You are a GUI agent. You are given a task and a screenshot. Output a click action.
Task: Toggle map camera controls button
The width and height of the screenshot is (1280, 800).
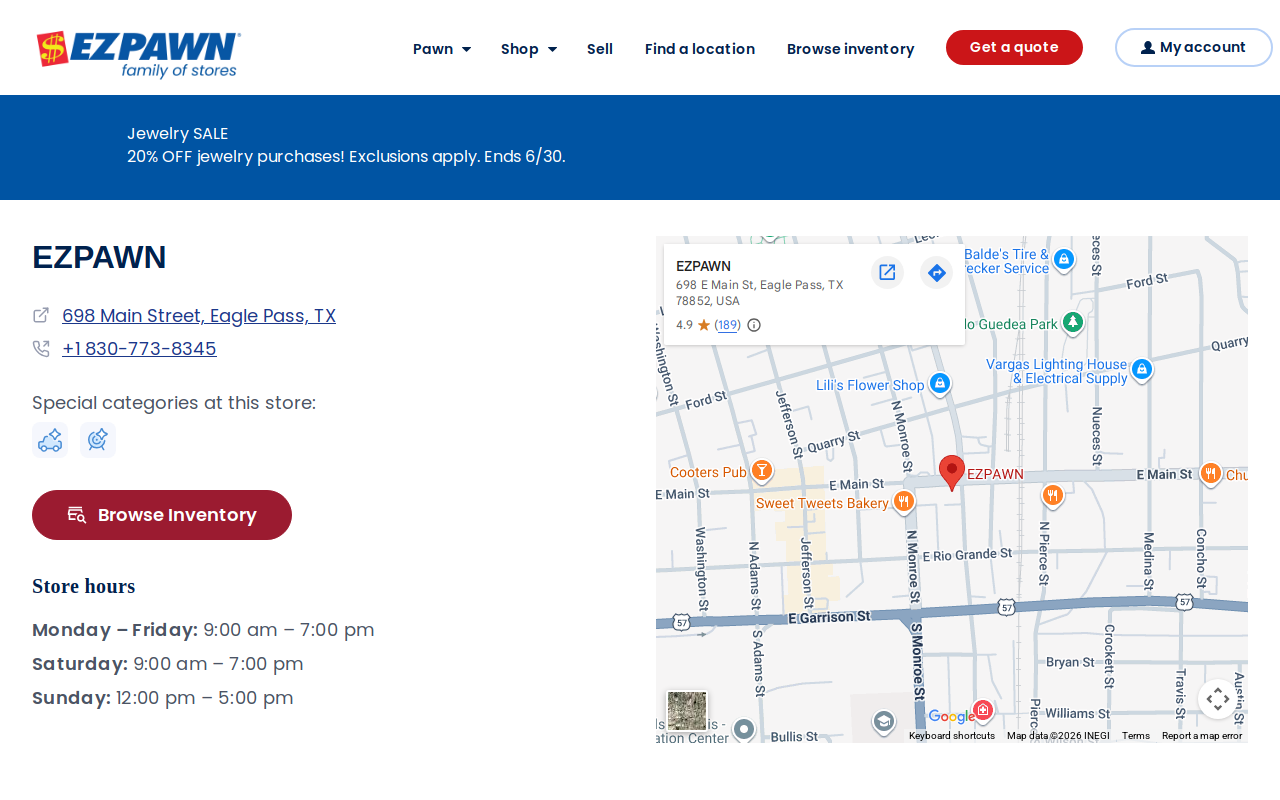(x=1218, y=699)
